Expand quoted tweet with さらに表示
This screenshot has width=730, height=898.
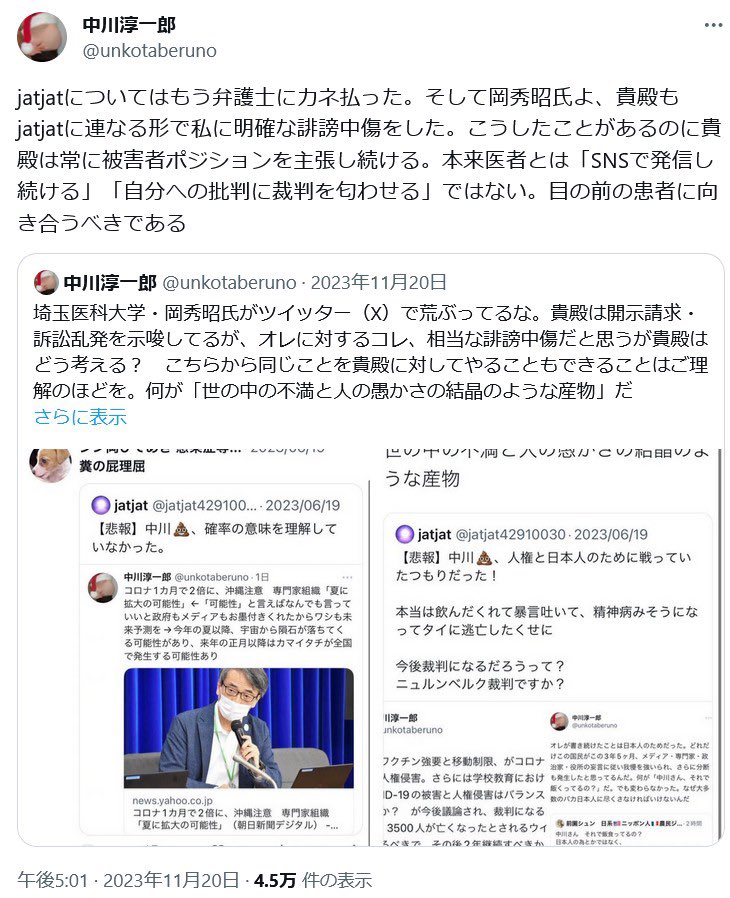click(x=80, y=416)
